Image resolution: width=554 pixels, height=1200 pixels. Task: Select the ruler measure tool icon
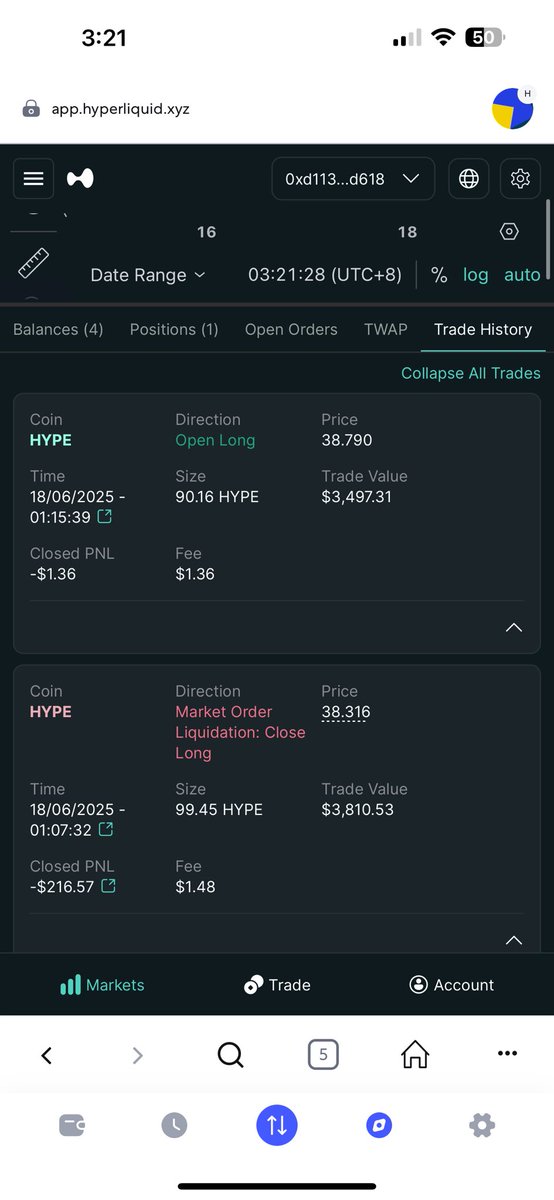pos(33,262)
